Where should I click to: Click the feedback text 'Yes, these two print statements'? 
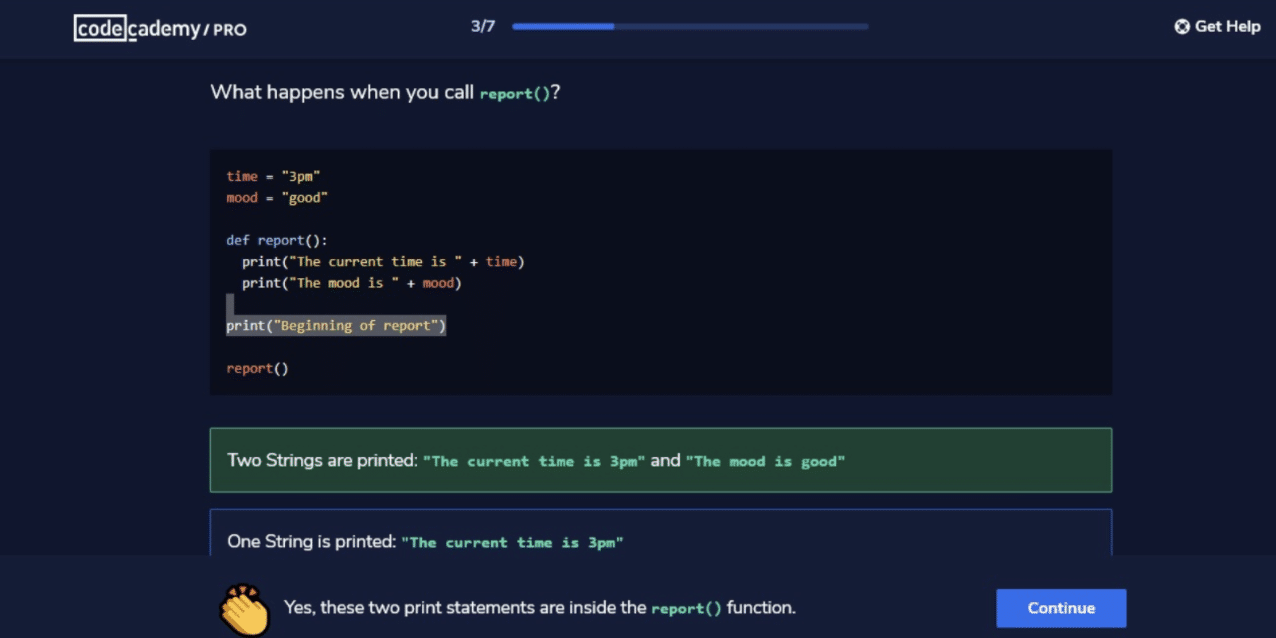tap(540, 607)
